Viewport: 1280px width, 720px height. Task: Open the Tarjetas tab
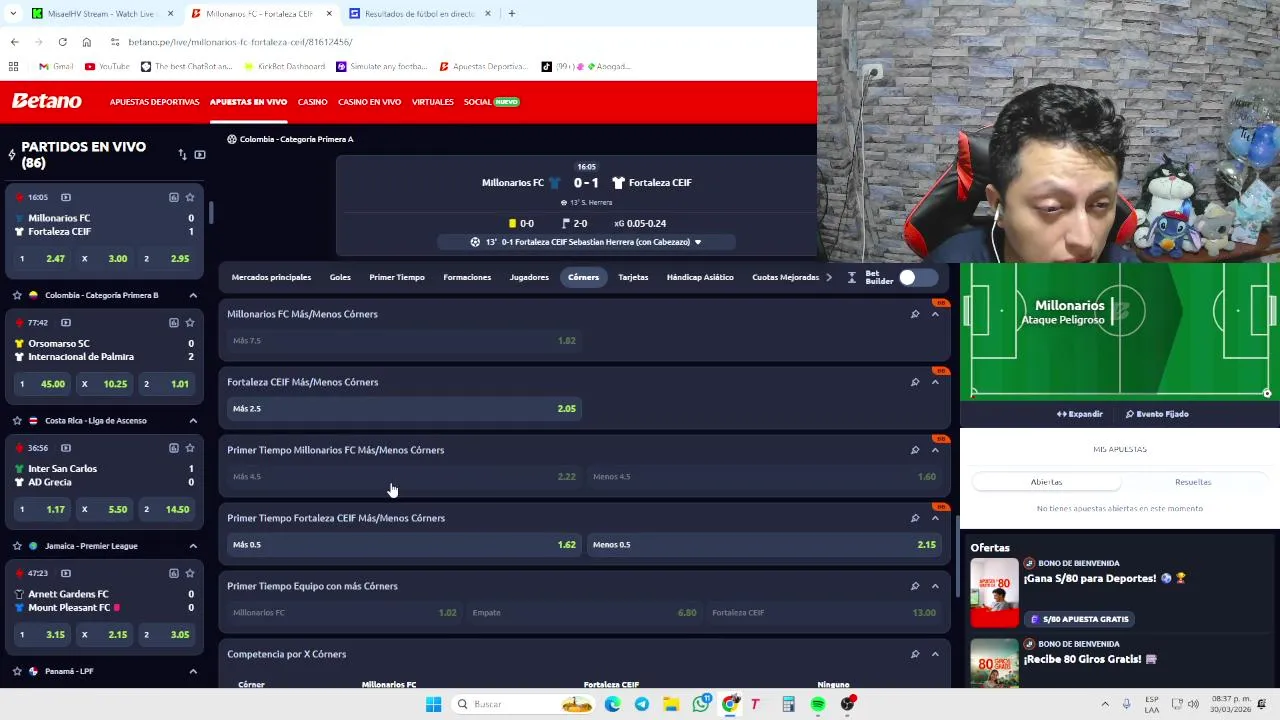tap(633, 277)
